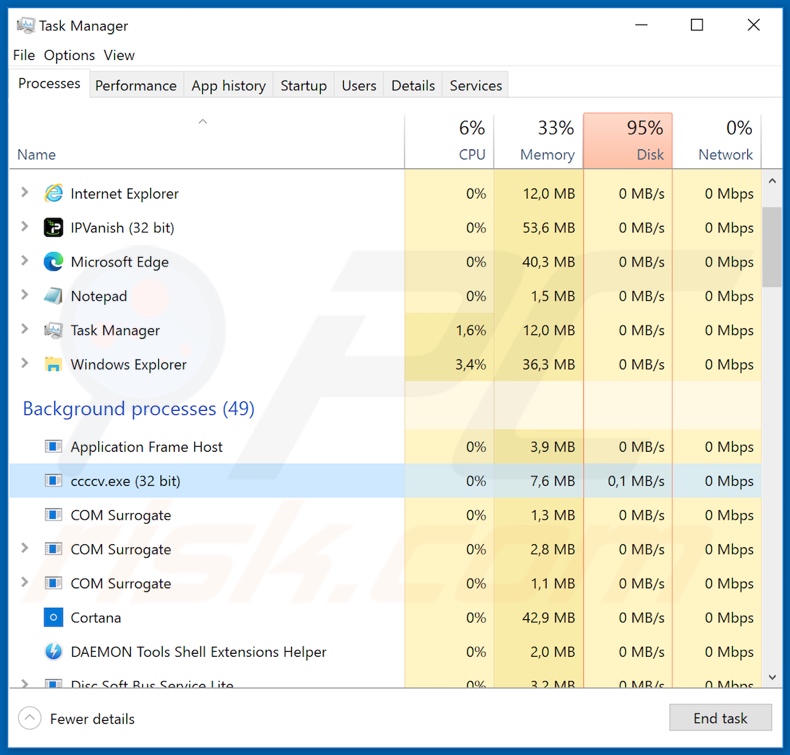Expand the Windows Explorer process group
The width and height of the screenshot is (790, 755).
coord(24,363)
